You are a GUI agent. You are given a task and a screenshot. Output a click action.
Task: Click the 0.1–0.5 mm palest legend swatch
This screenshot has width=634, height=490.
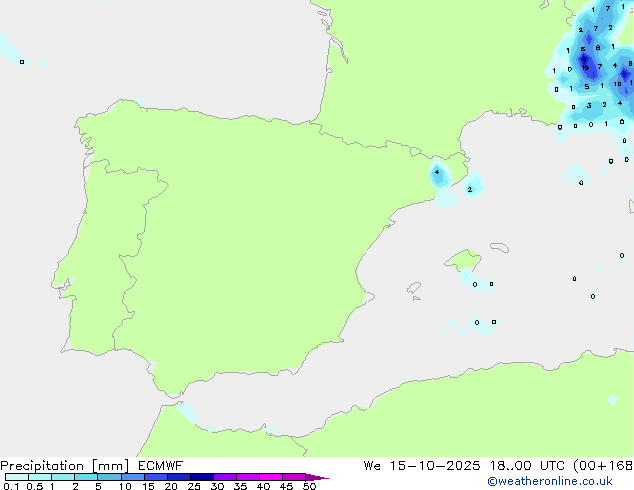click(17, 477)
